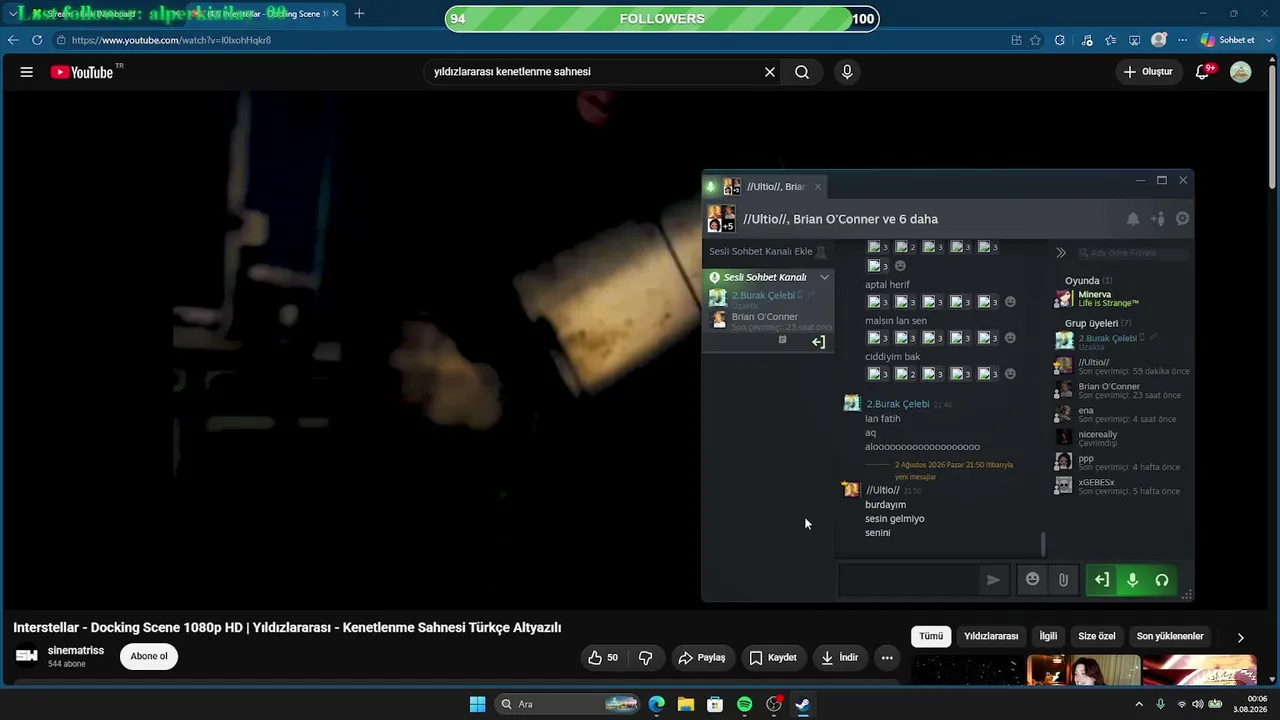Click the Edge address bar URL
This screenshot has width=1280, height=720.
(x=171, y=40)
